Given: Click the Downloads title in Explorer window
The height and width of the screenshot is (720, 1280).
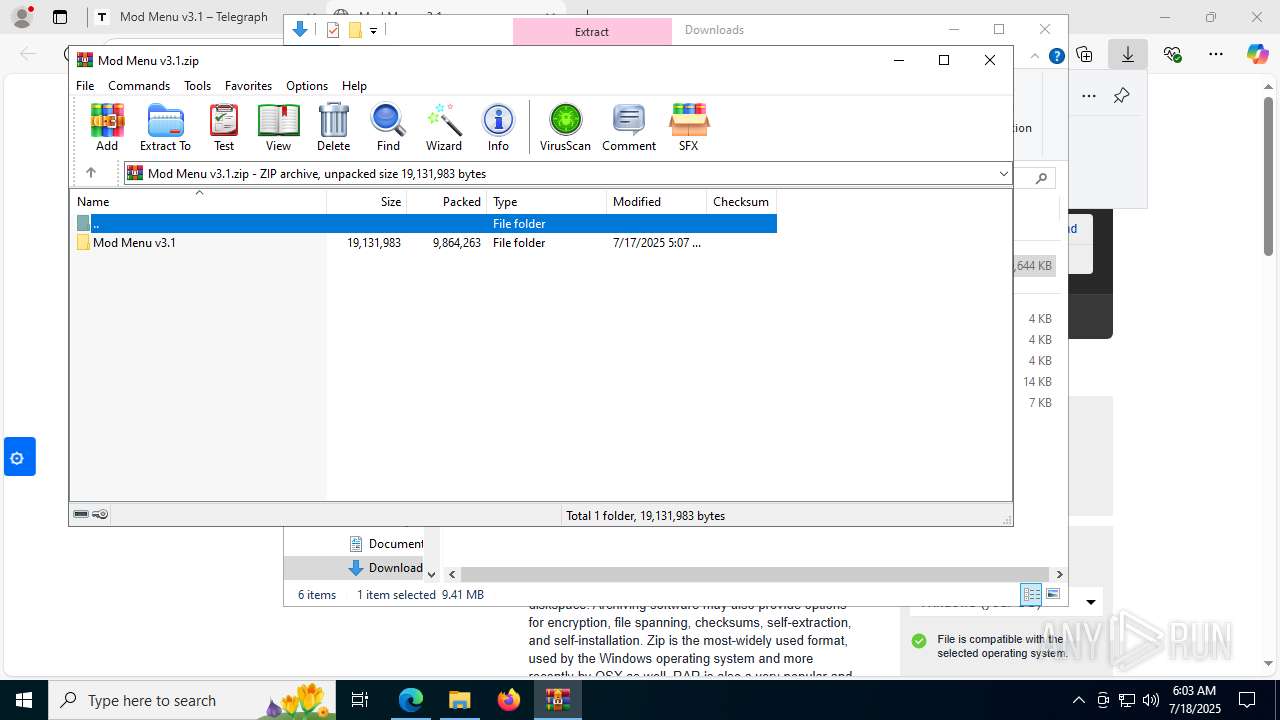Looking at the screenshot, I should [x=714, y=30].
